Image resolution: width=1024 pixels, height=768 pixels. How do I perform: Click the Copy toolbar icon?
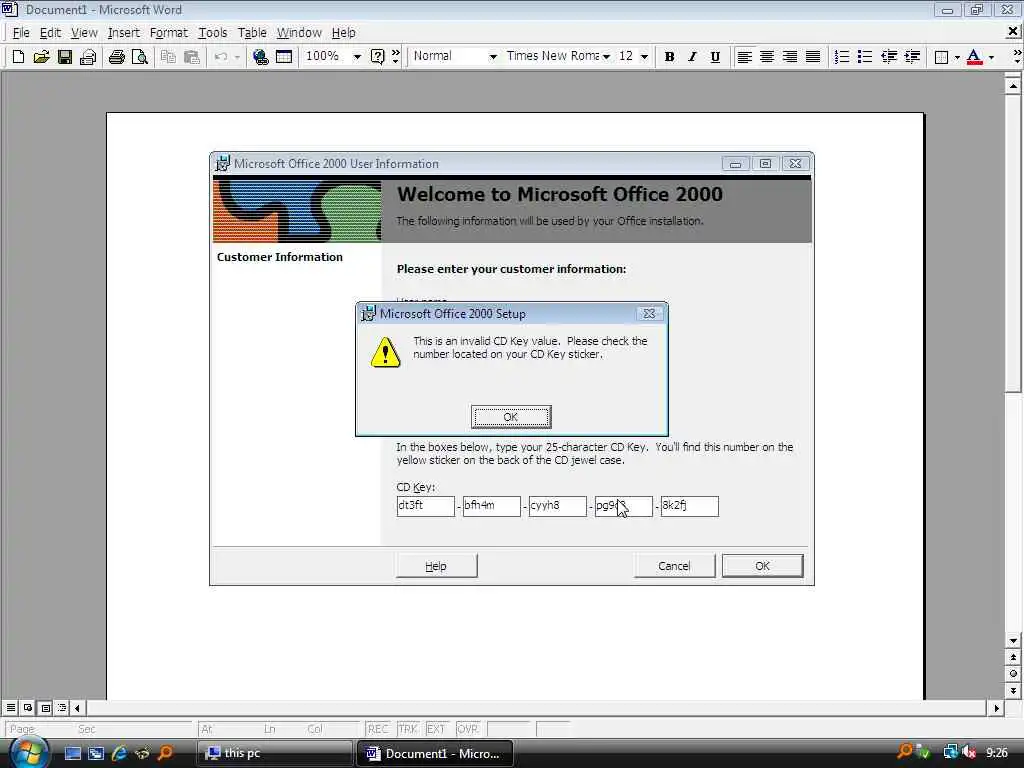168,57
